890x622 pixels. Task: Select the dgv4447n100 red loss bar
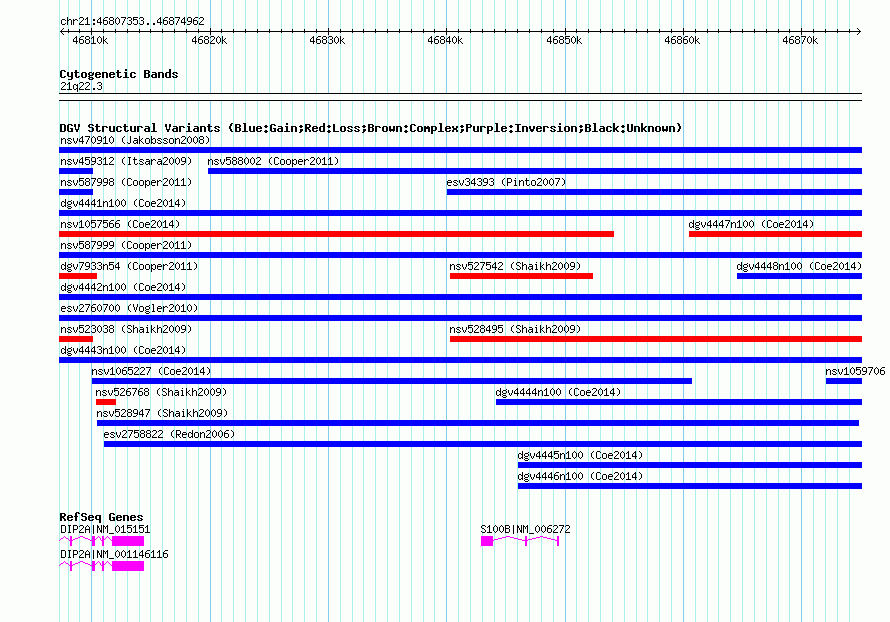point(775,234)
